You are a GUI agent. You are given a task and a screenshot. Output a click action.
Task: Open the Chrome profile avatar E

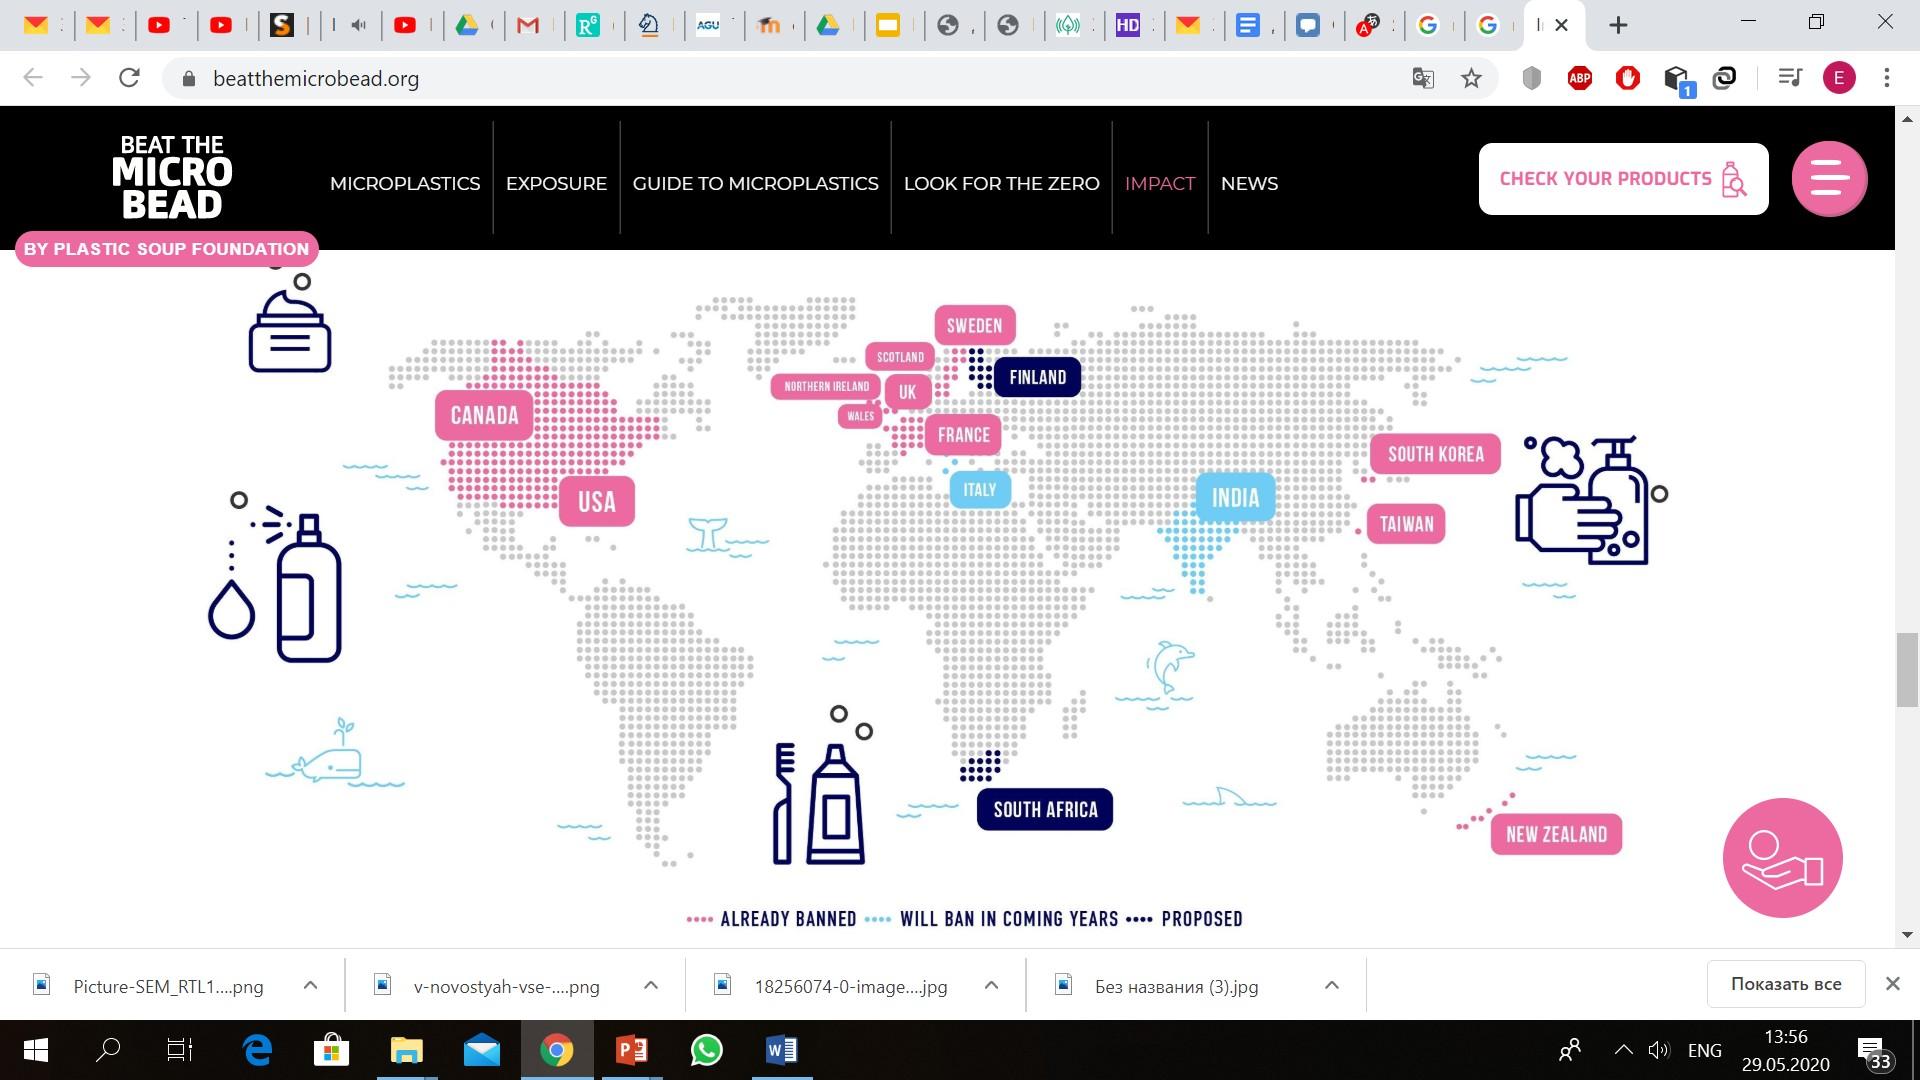click(x=1838, y=78)
